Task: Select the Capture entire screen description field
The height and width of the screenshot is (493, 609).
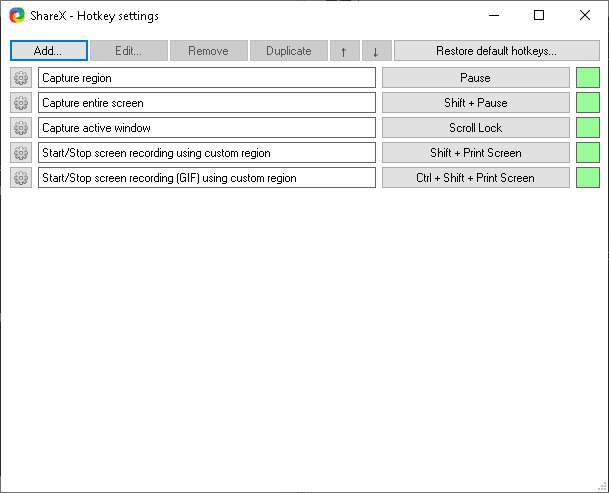Action: point(206,103)
